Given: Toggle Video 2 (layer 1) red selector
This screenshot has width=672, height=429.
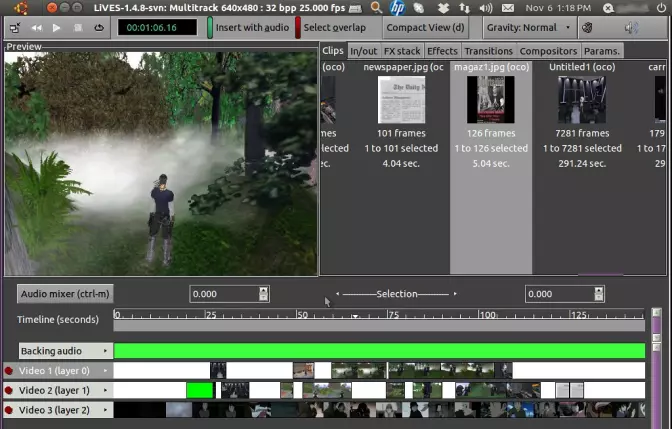Looking at the screenshot, I should pos(9,390).
